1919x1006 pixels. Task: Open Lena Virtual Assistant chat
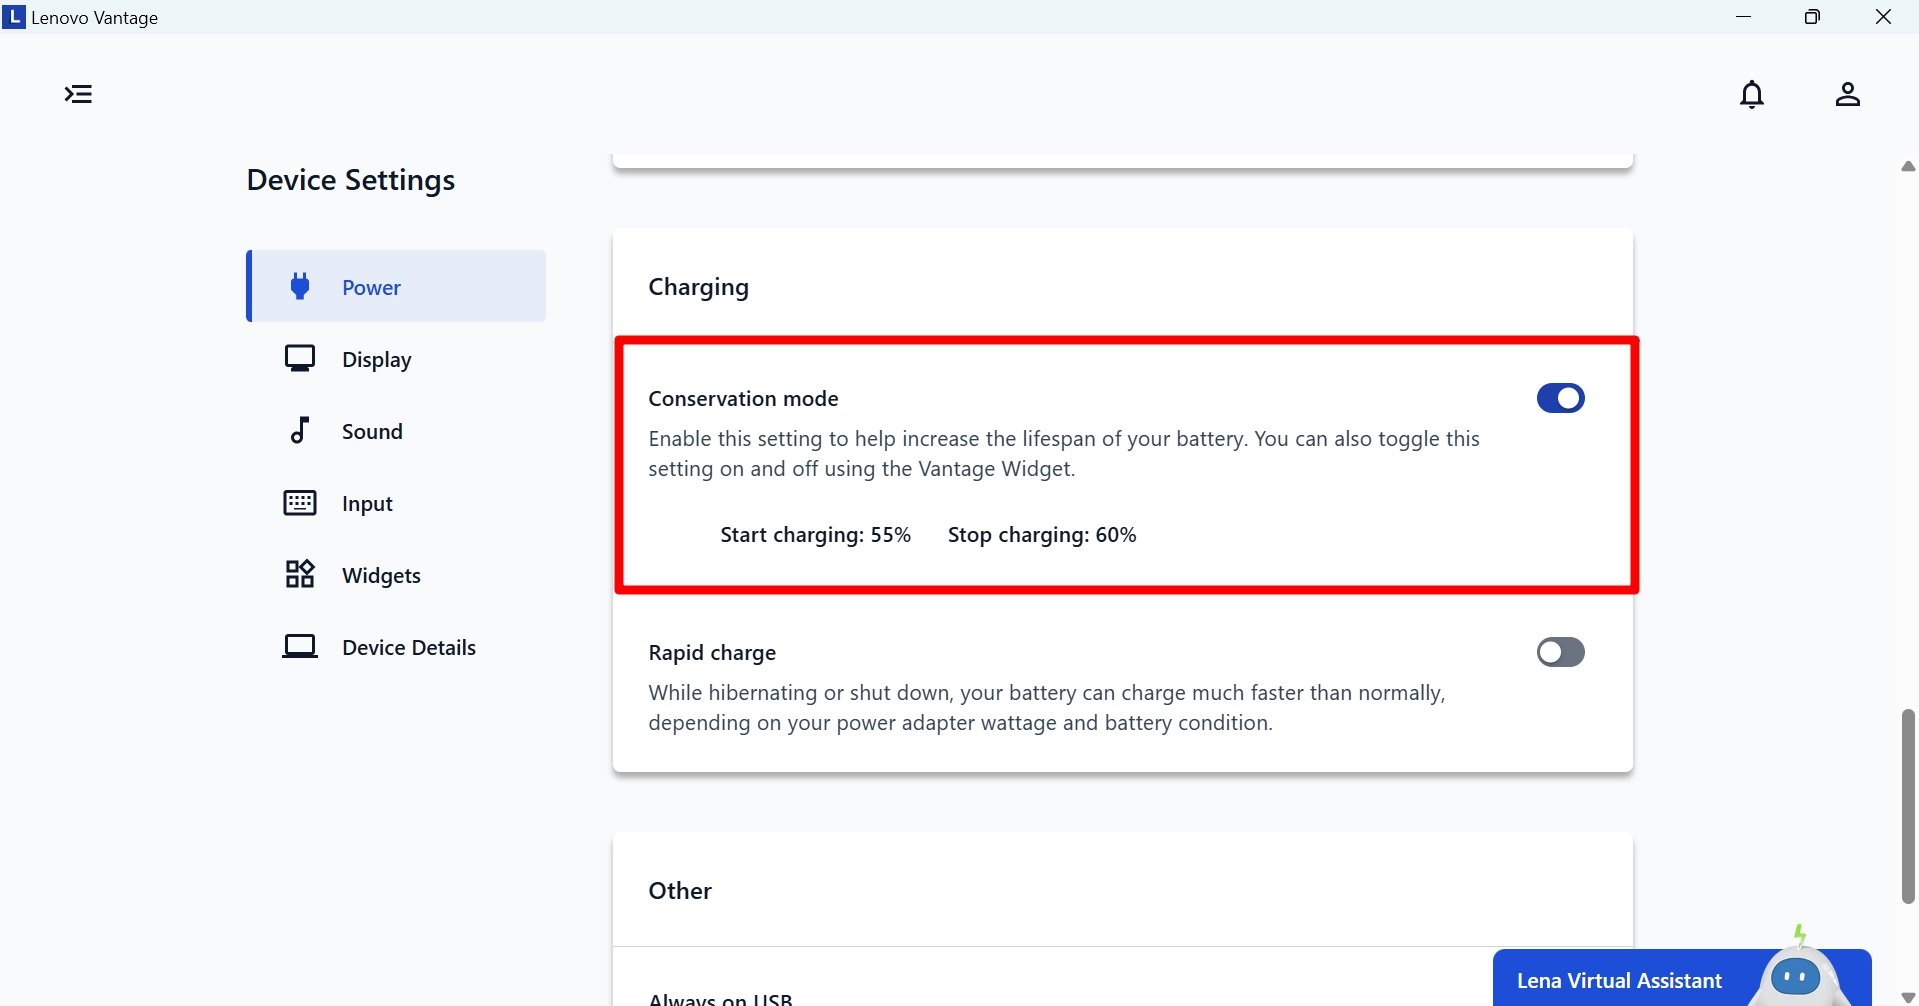tap(1619, 980)
